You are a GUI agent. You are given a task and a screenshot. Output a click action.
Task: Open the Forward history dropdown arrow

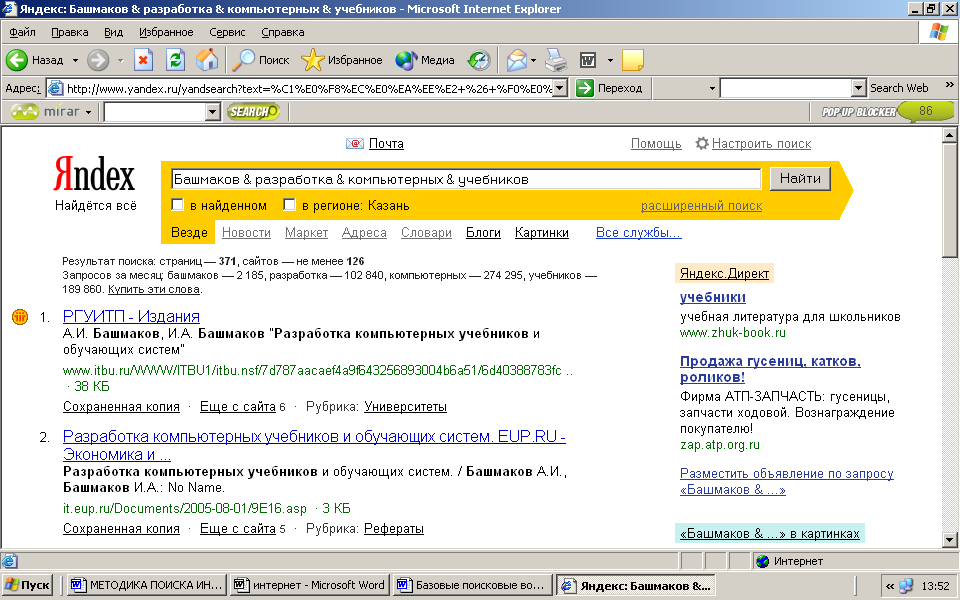[120, 60]
